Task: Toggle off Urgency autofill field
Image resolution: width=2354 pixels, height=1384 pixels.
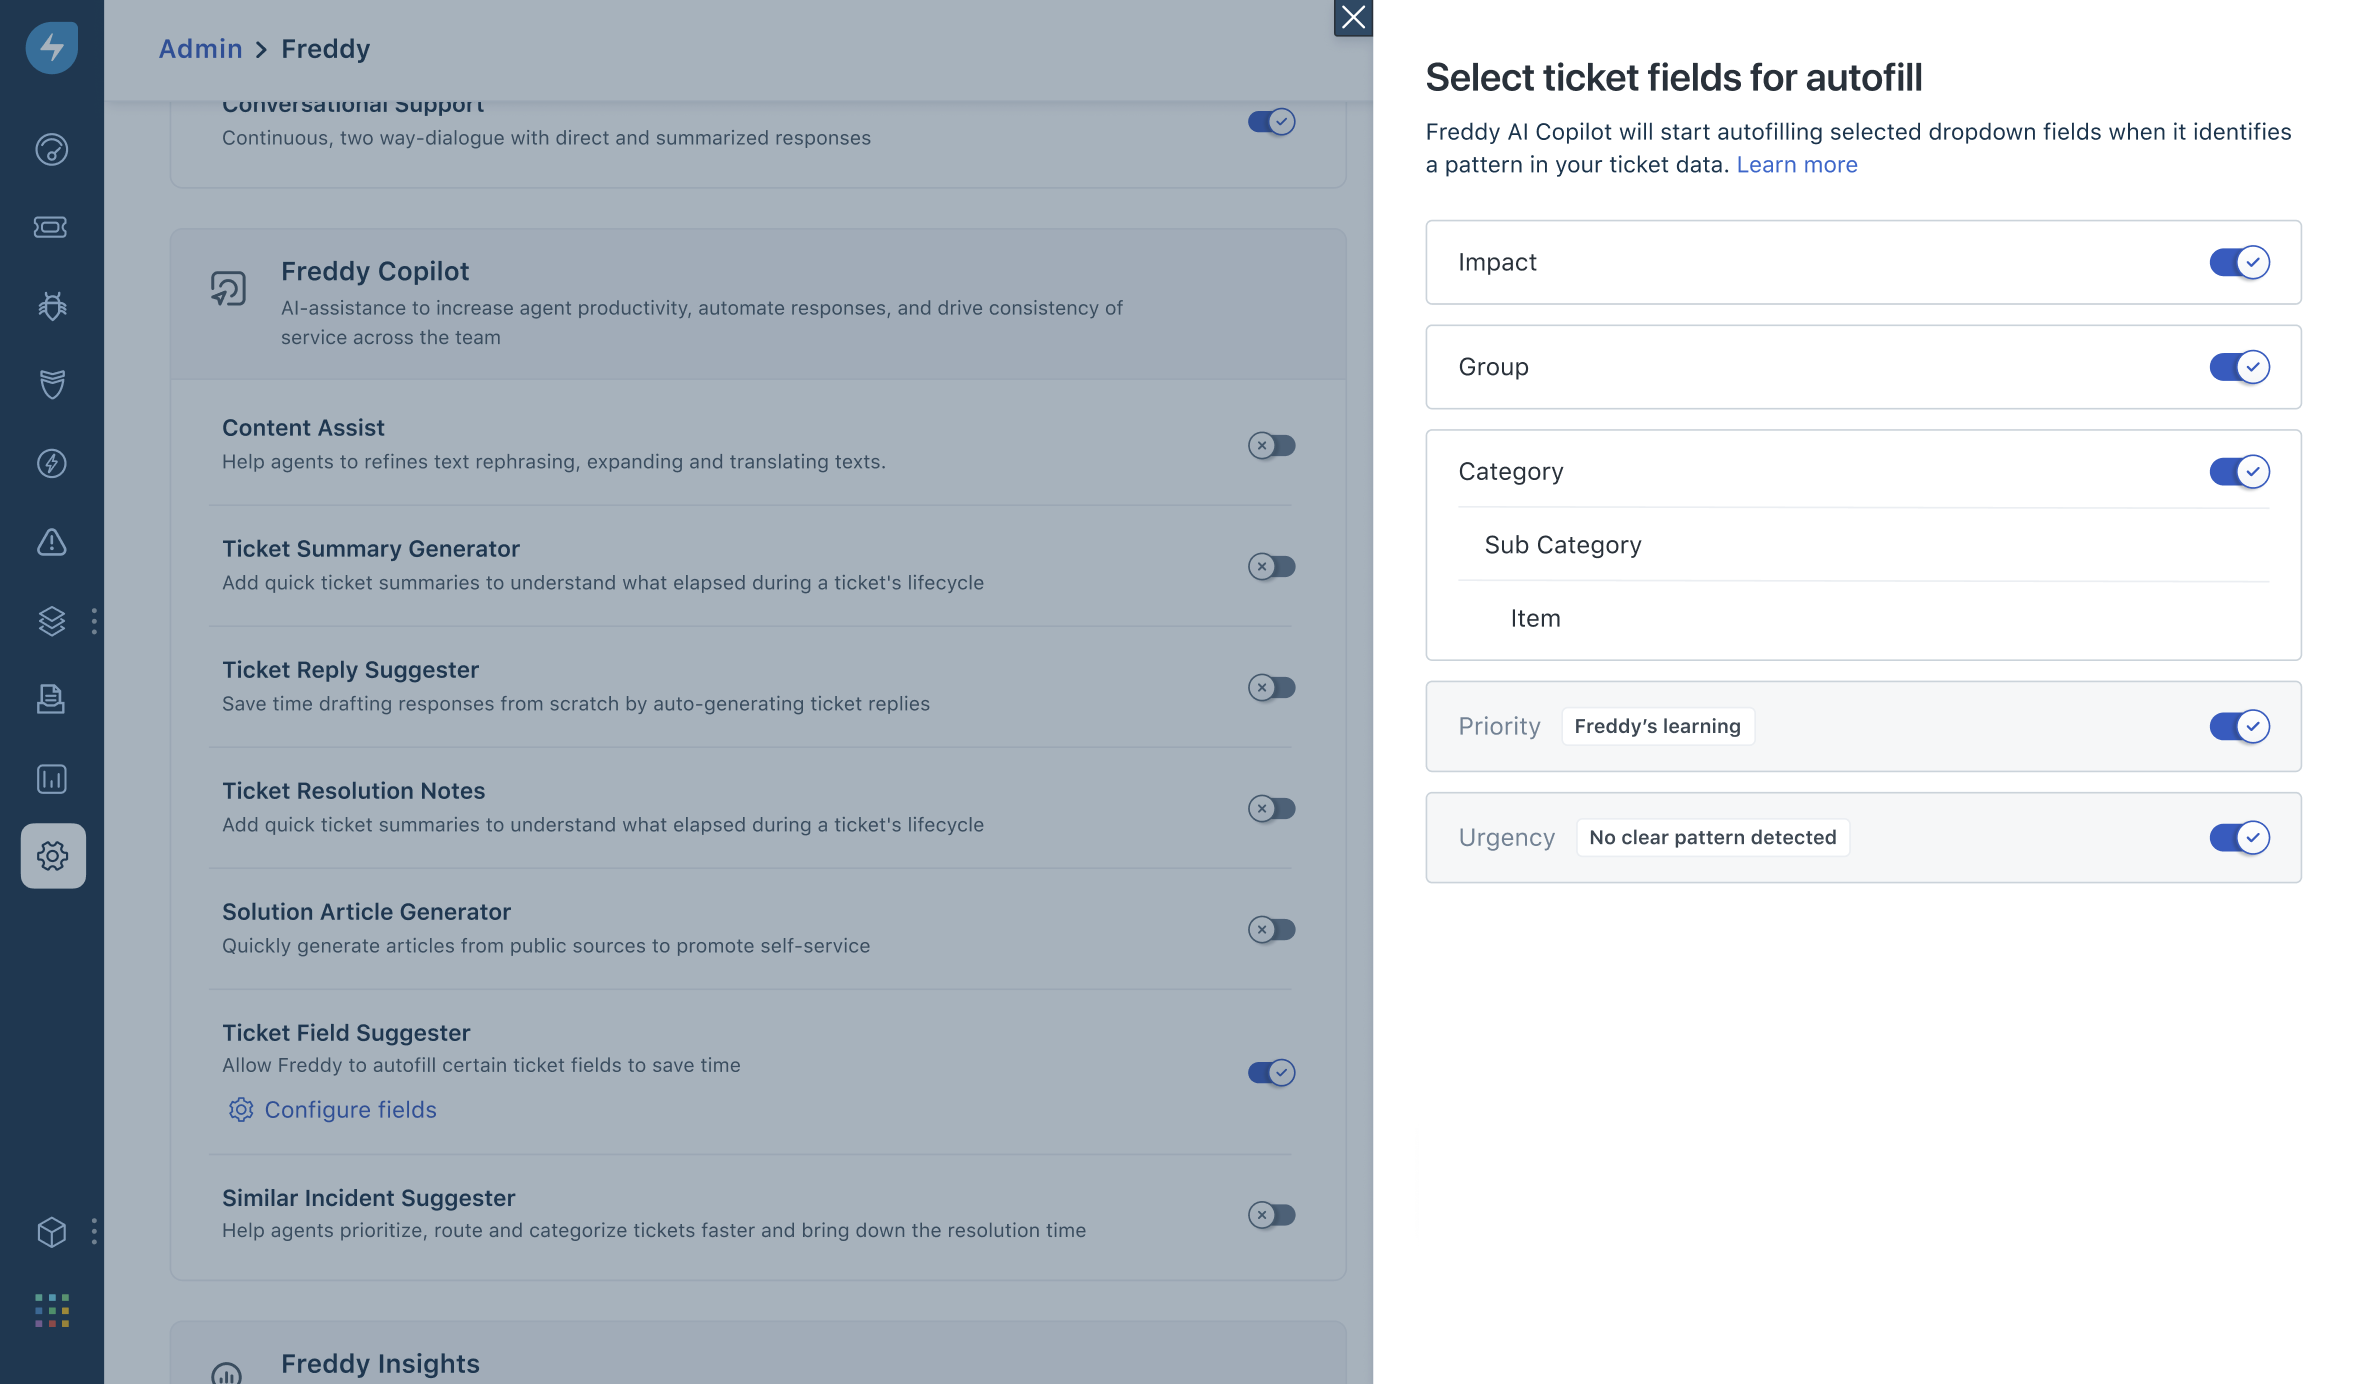Action: 2238,837
